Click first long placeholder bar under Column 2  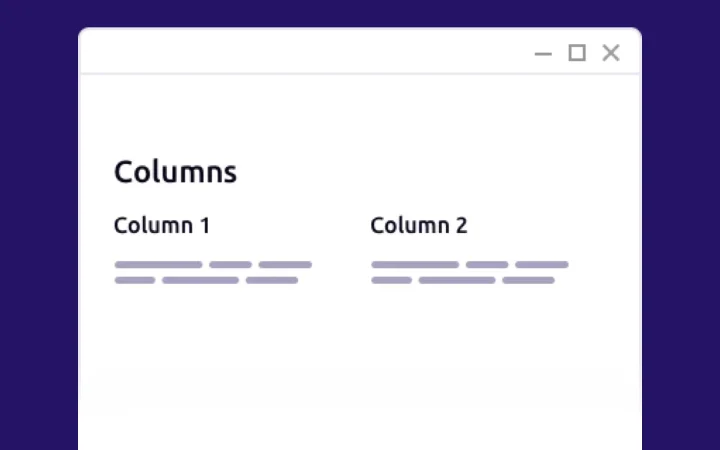[x=415, y=265]
